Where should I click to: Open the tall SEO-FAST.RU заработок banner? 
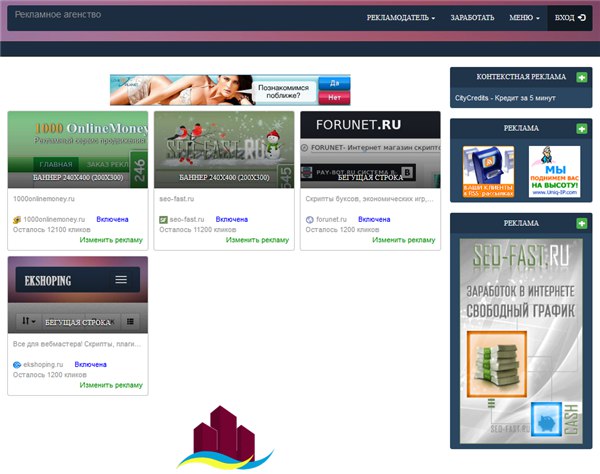521,341
